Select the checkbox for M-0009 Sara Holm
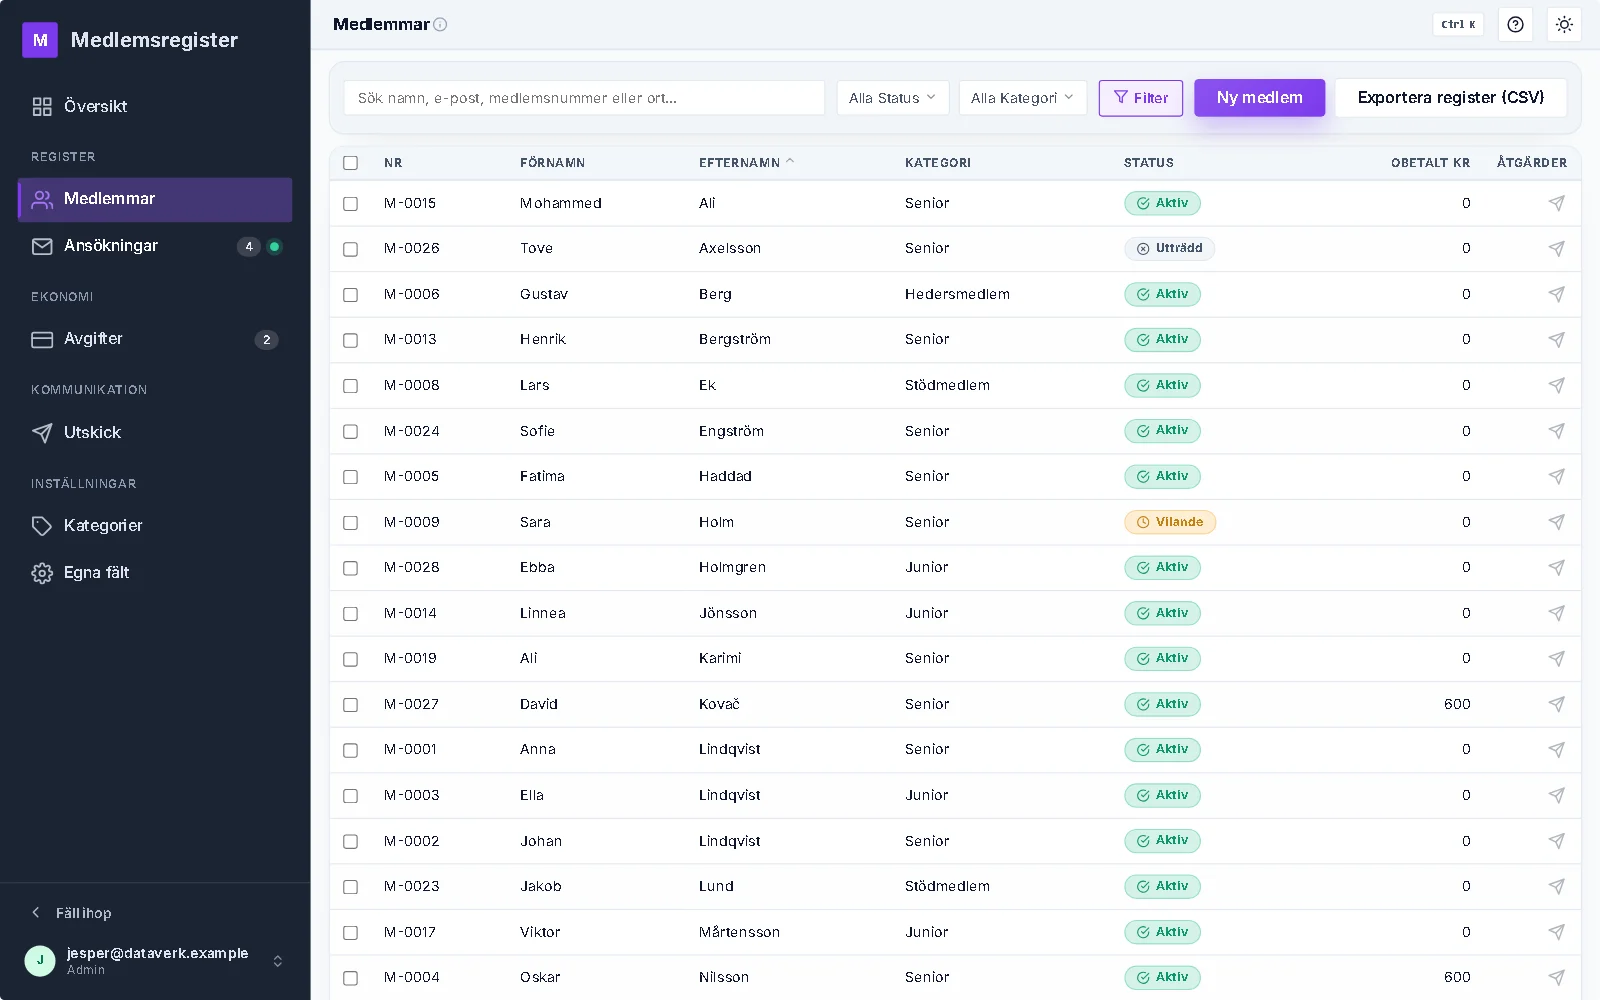Viewport: 1600px width, 1000px height. (350, 522)
